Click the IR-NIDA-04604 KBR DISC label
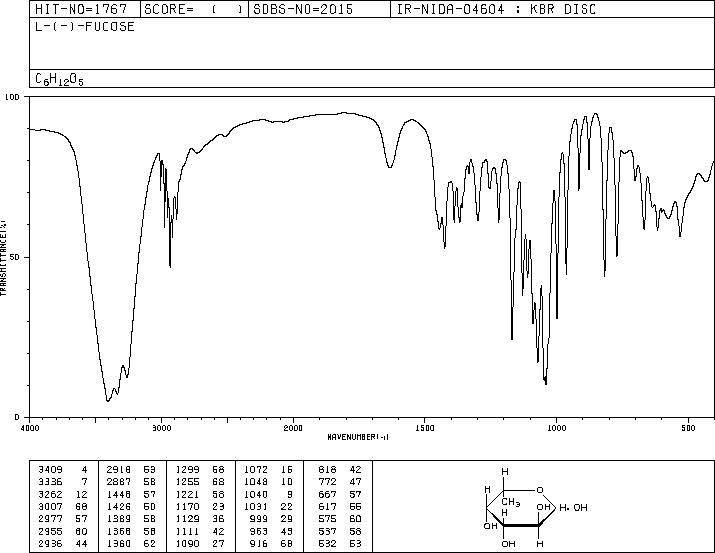The width and height of the screenshot is (715, 553). (x=496, y=9)
